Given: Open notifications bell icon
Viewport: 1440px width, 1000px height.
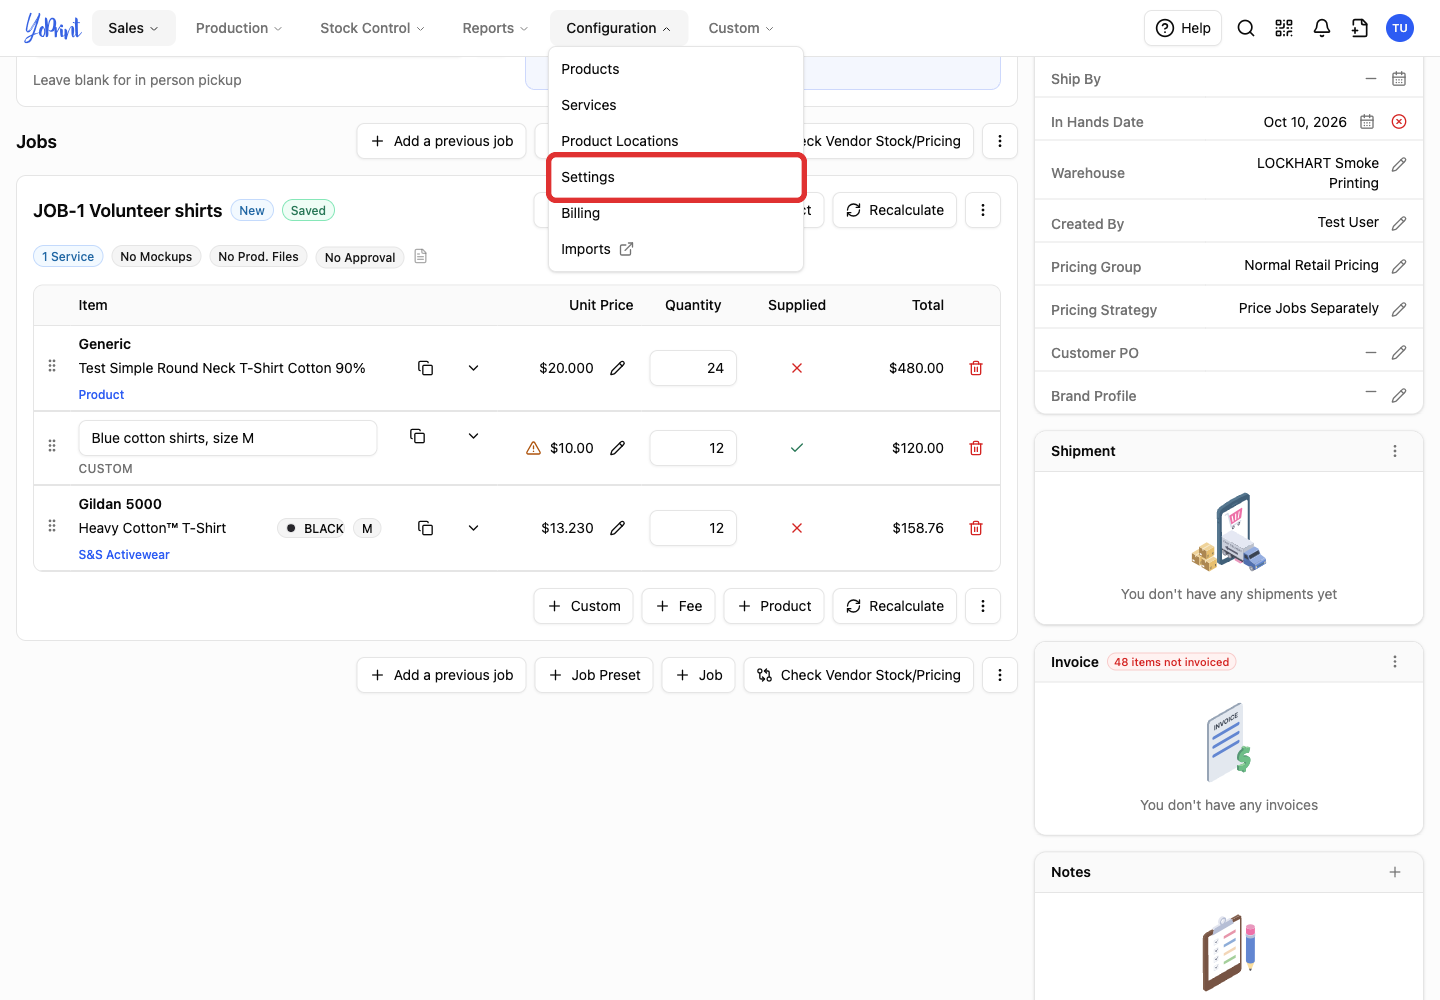Looking at the screenshot, I should point(1322,28).
